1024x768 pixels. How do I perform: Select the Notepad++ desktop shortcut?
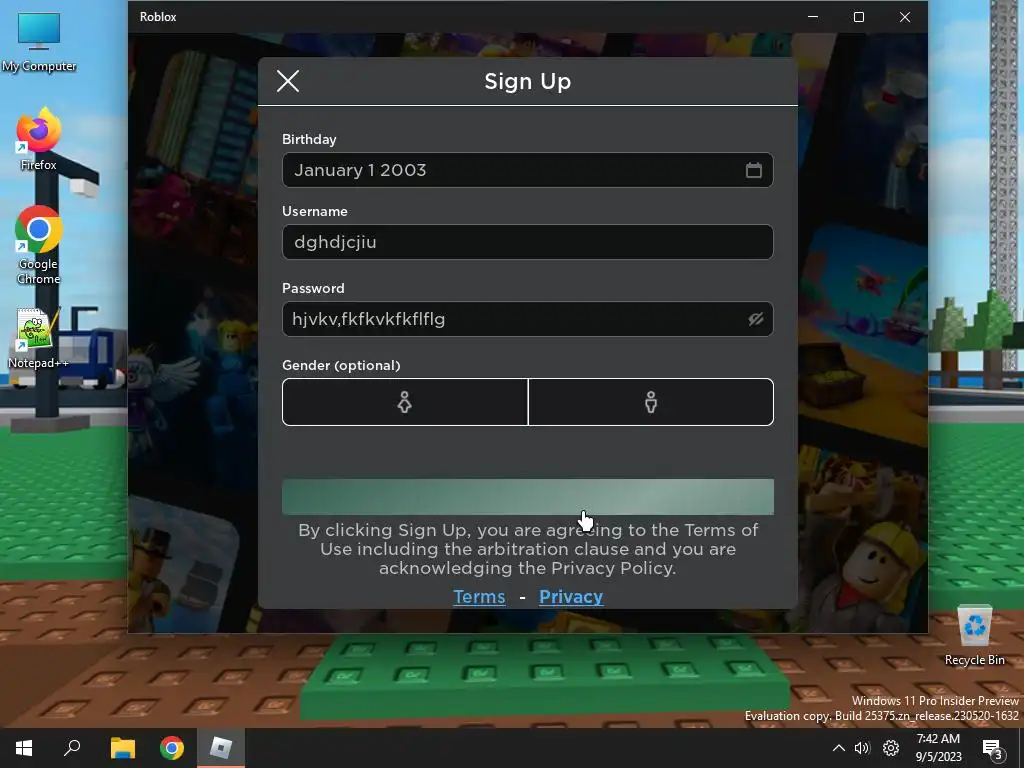39,338
